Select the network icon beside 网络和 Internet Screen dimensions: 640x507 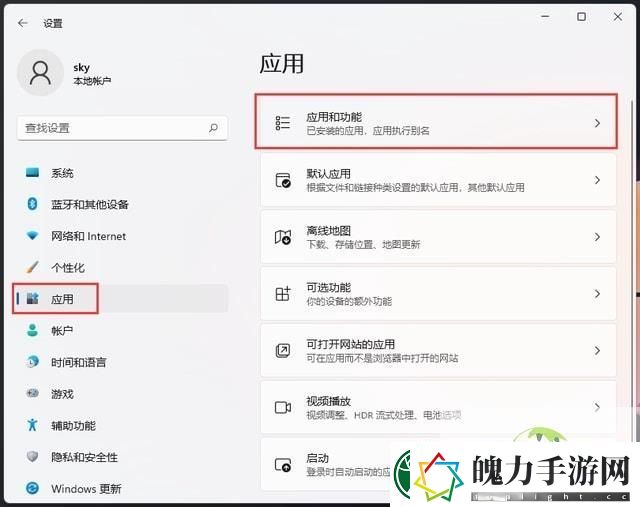tap(32, 236)
